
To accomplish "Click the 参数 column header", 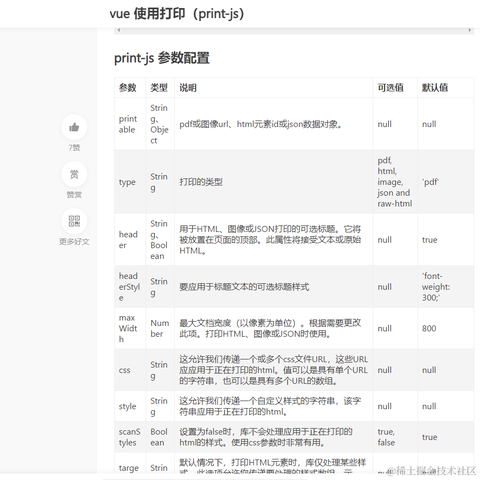I will (x=130, y=88).
